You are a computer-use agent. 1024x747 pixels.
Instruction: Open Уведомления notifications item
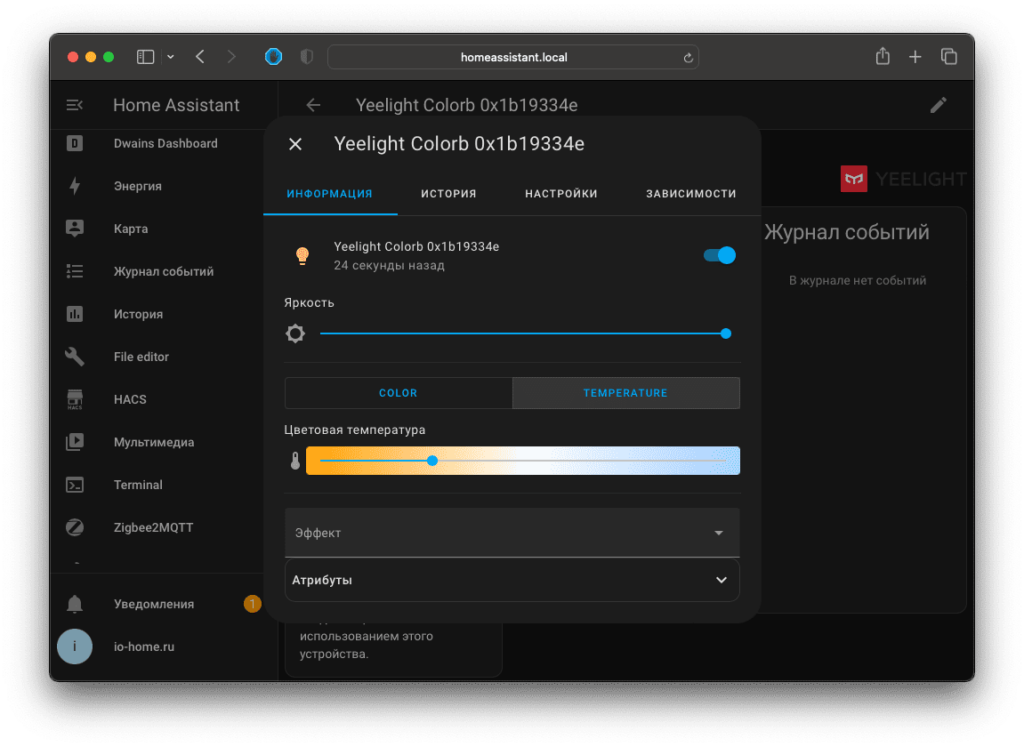tap(153, 604)
